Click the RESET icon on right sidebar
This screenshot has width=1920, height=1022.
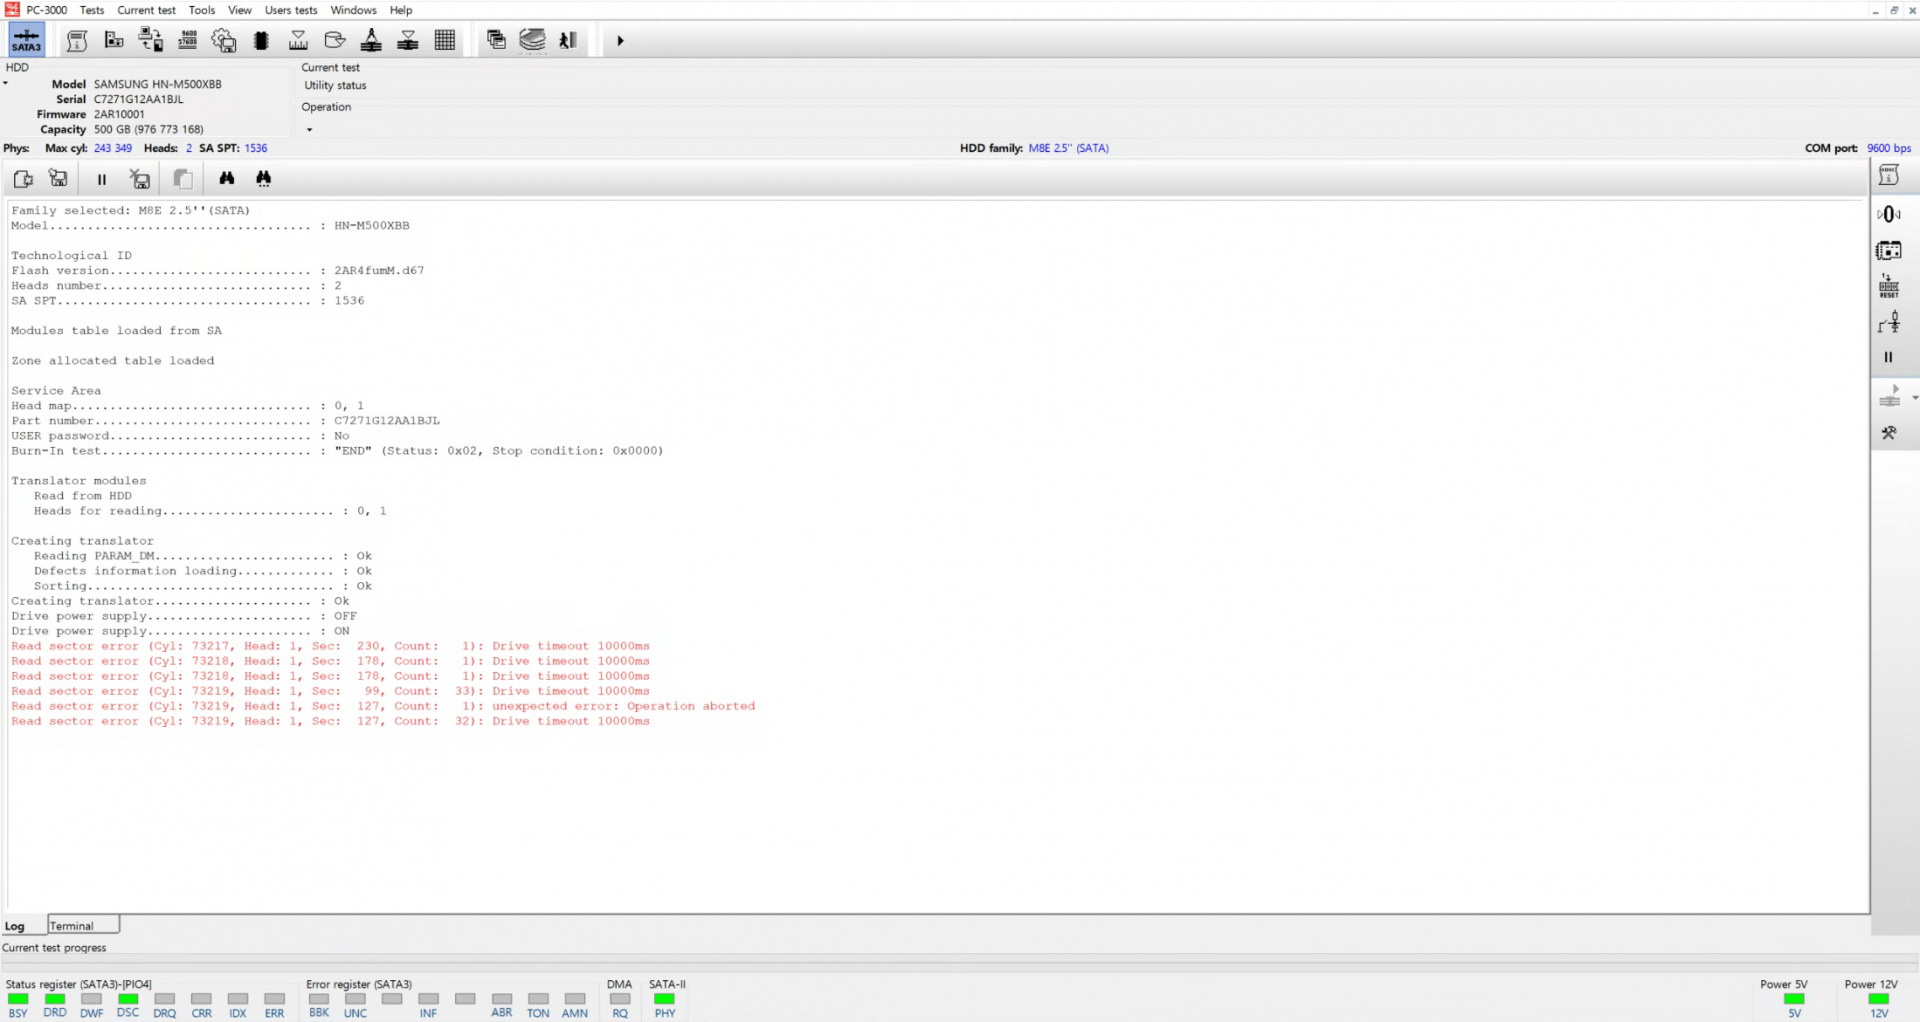click(1888, 286)
